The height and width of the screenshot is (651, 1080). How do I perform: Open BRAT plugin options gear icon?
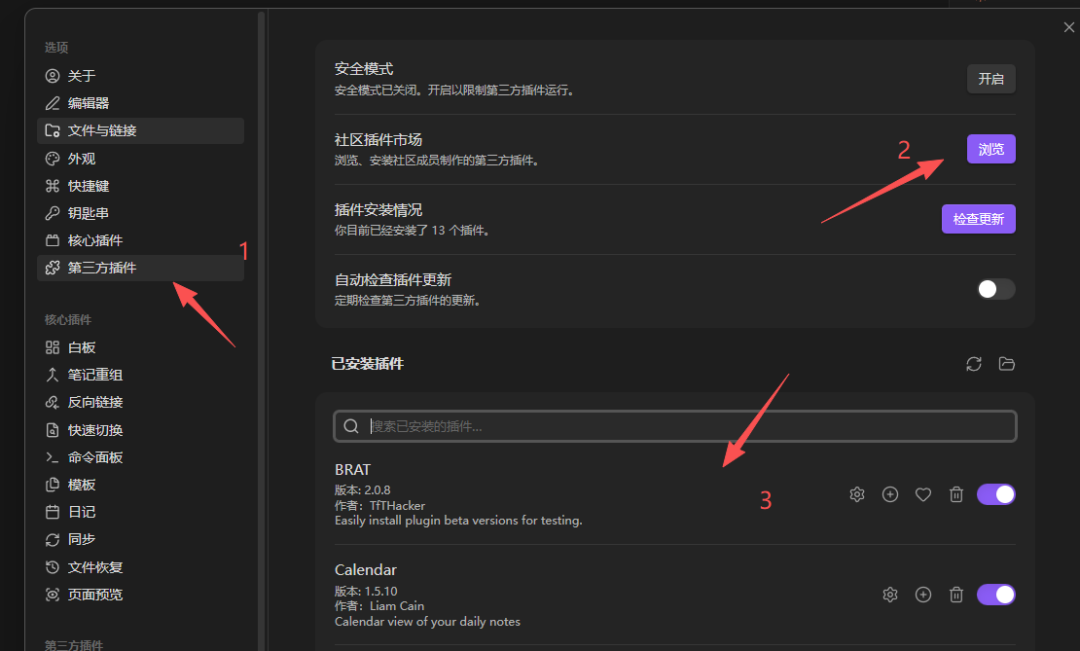point(857,495)
